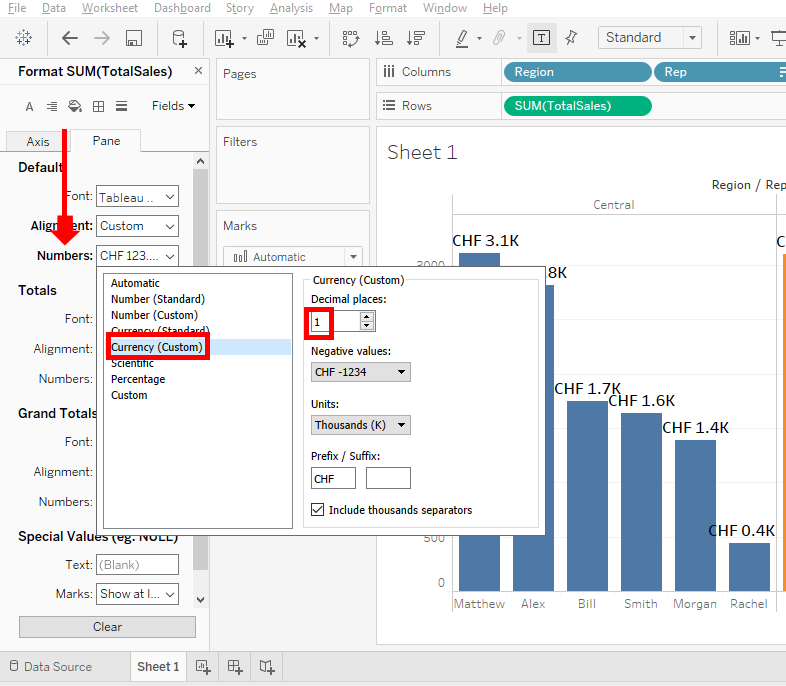Open the Units Thousands (K) dropdown

click(361, 425)
